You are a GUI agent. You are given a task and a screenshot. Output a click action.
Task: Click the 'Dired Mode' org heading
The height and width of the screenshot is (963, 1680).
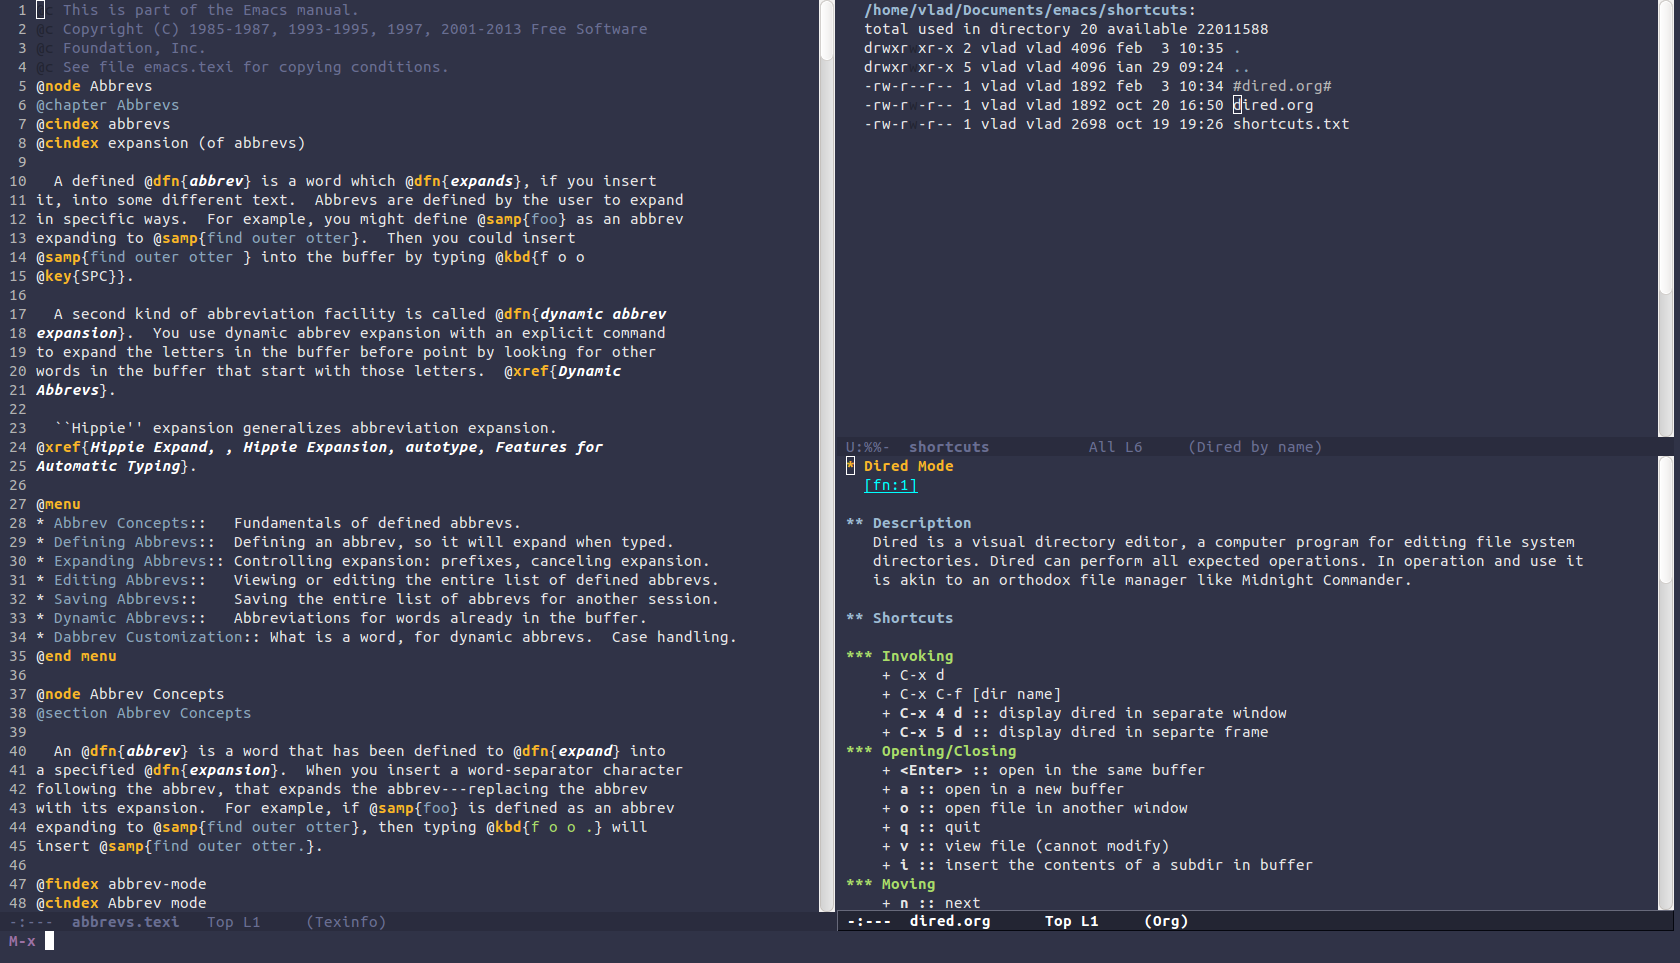(x=908, y=466)
